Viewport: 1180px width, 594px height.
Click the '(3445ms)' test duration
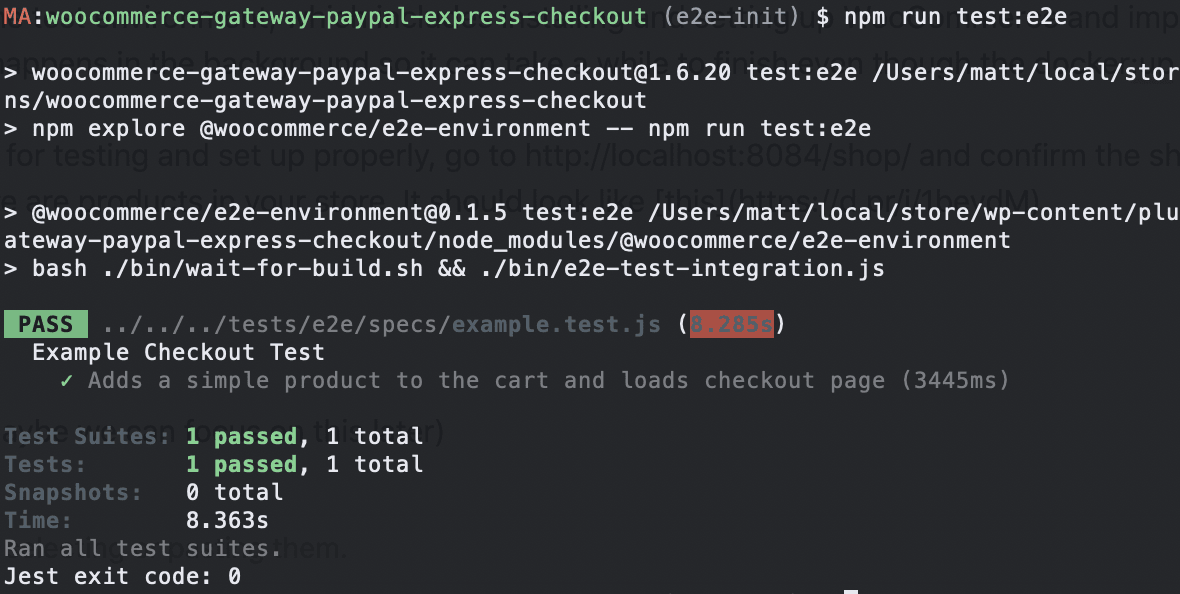tap(955, 380)
